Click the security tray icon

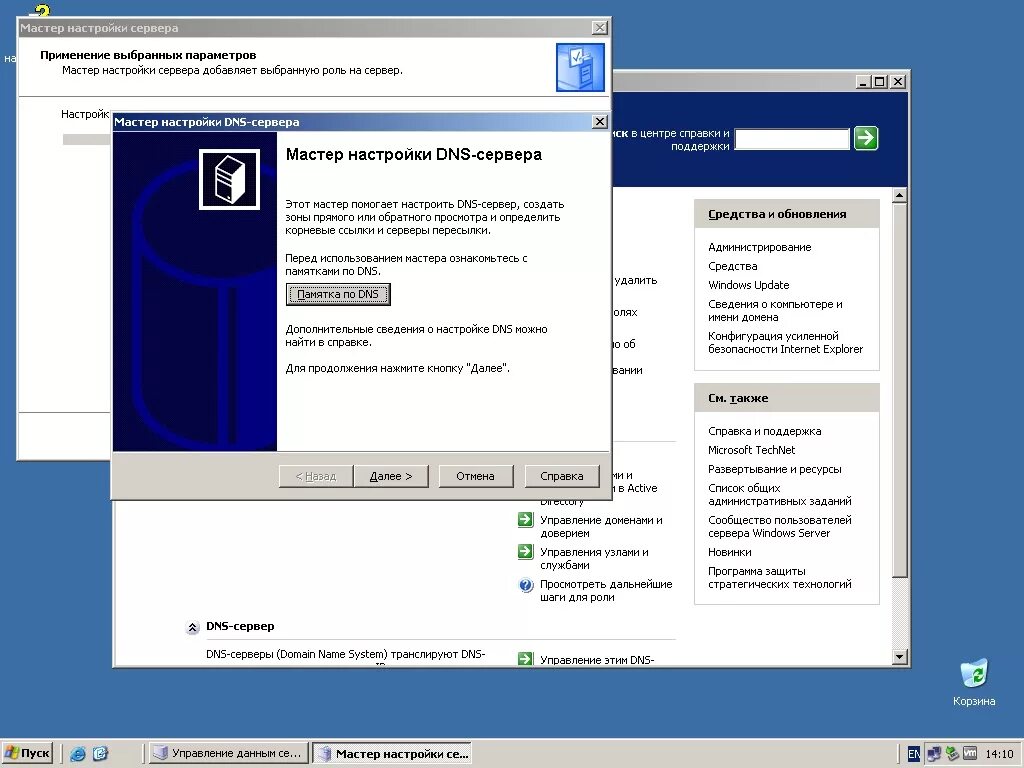tap(952, 754)
